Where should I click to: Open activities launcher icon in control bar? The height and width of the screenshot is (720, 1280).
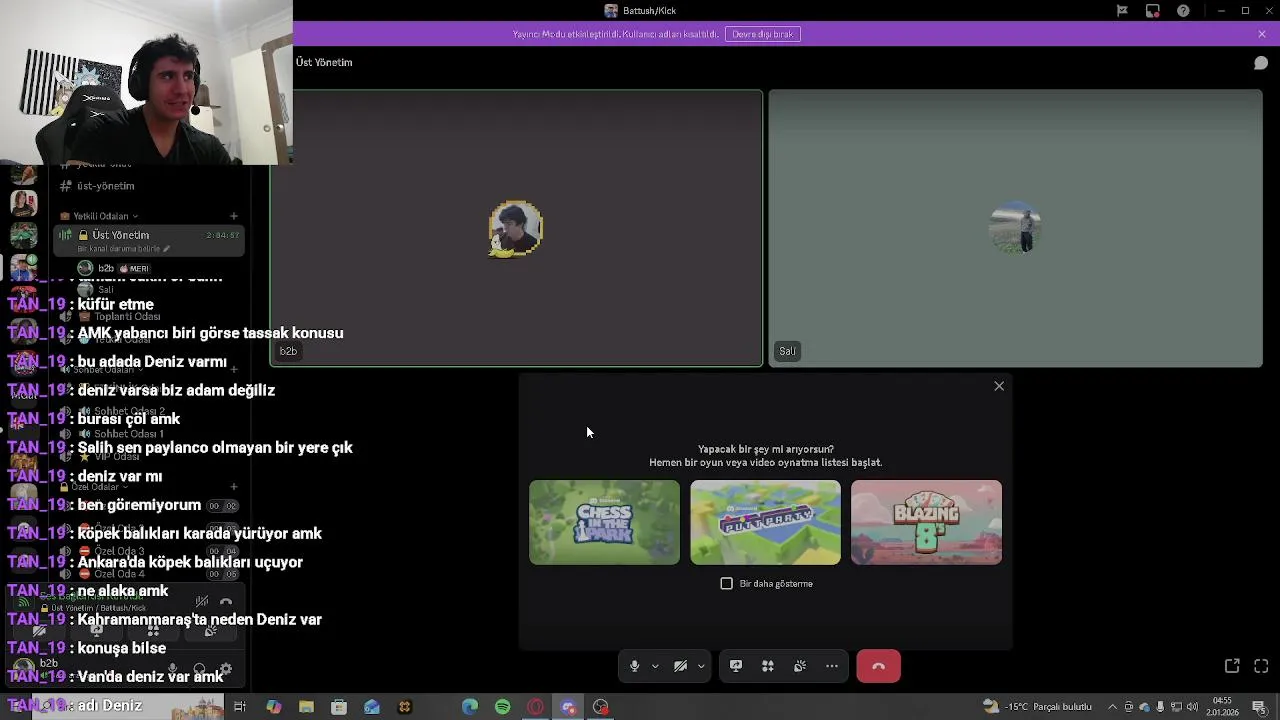(768, 666)
